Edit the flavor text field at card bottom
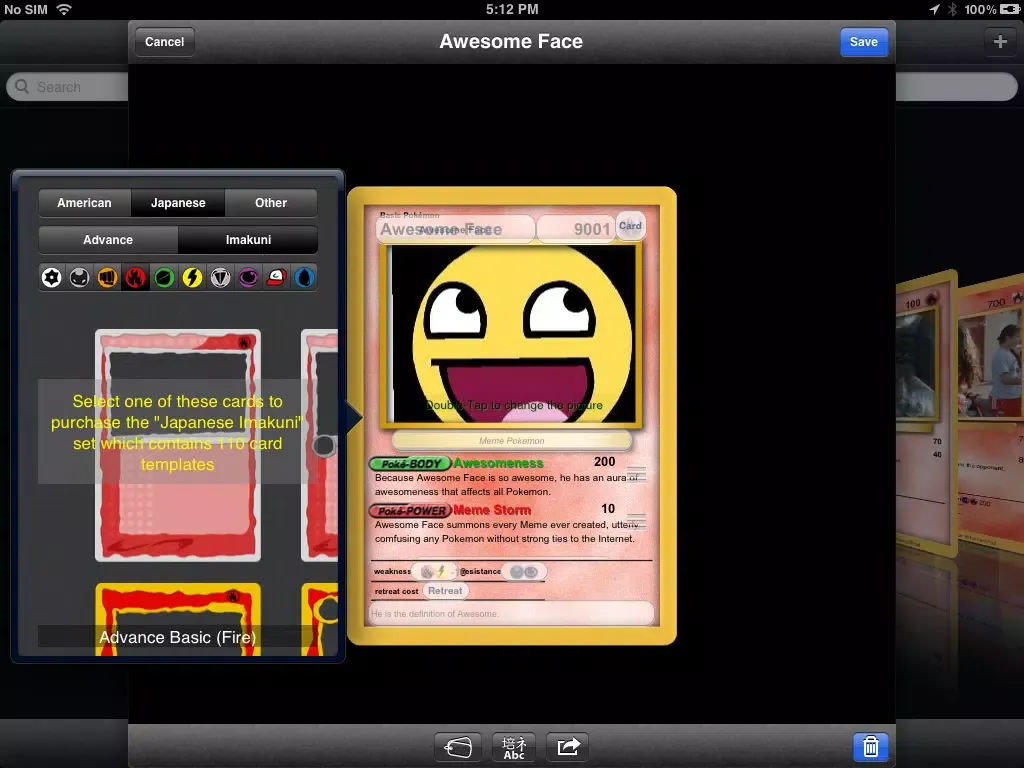Screen dimensions: 1024x768 [511, 614]
